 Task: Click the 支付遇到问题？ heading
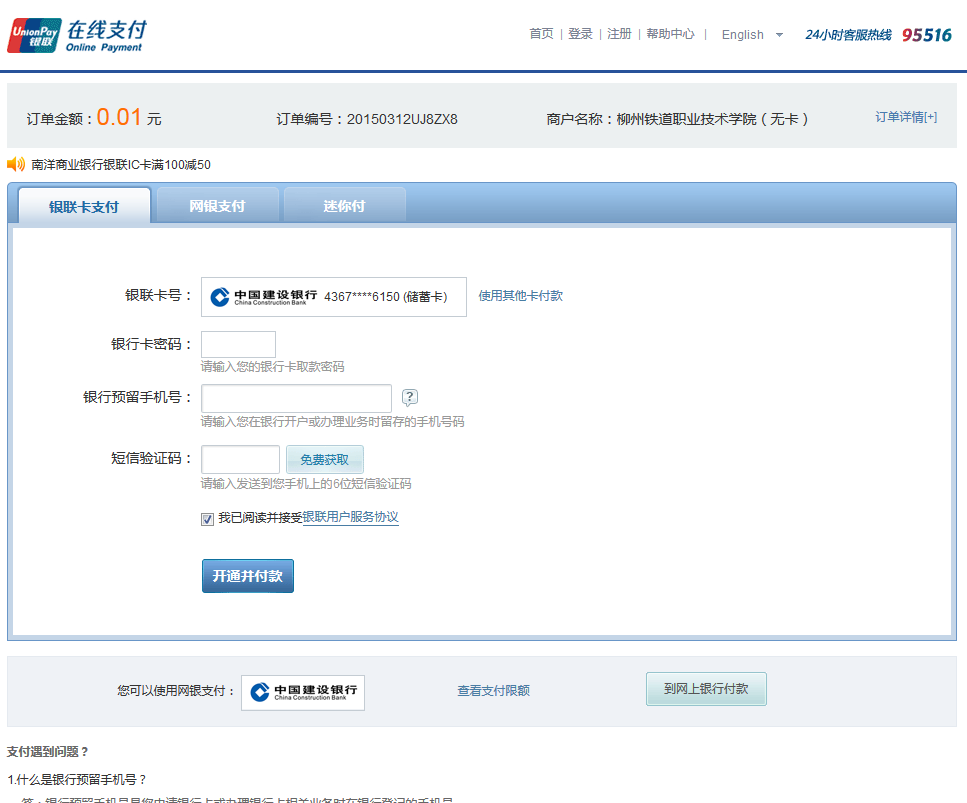pyautogui.click(x=48, y=752)
